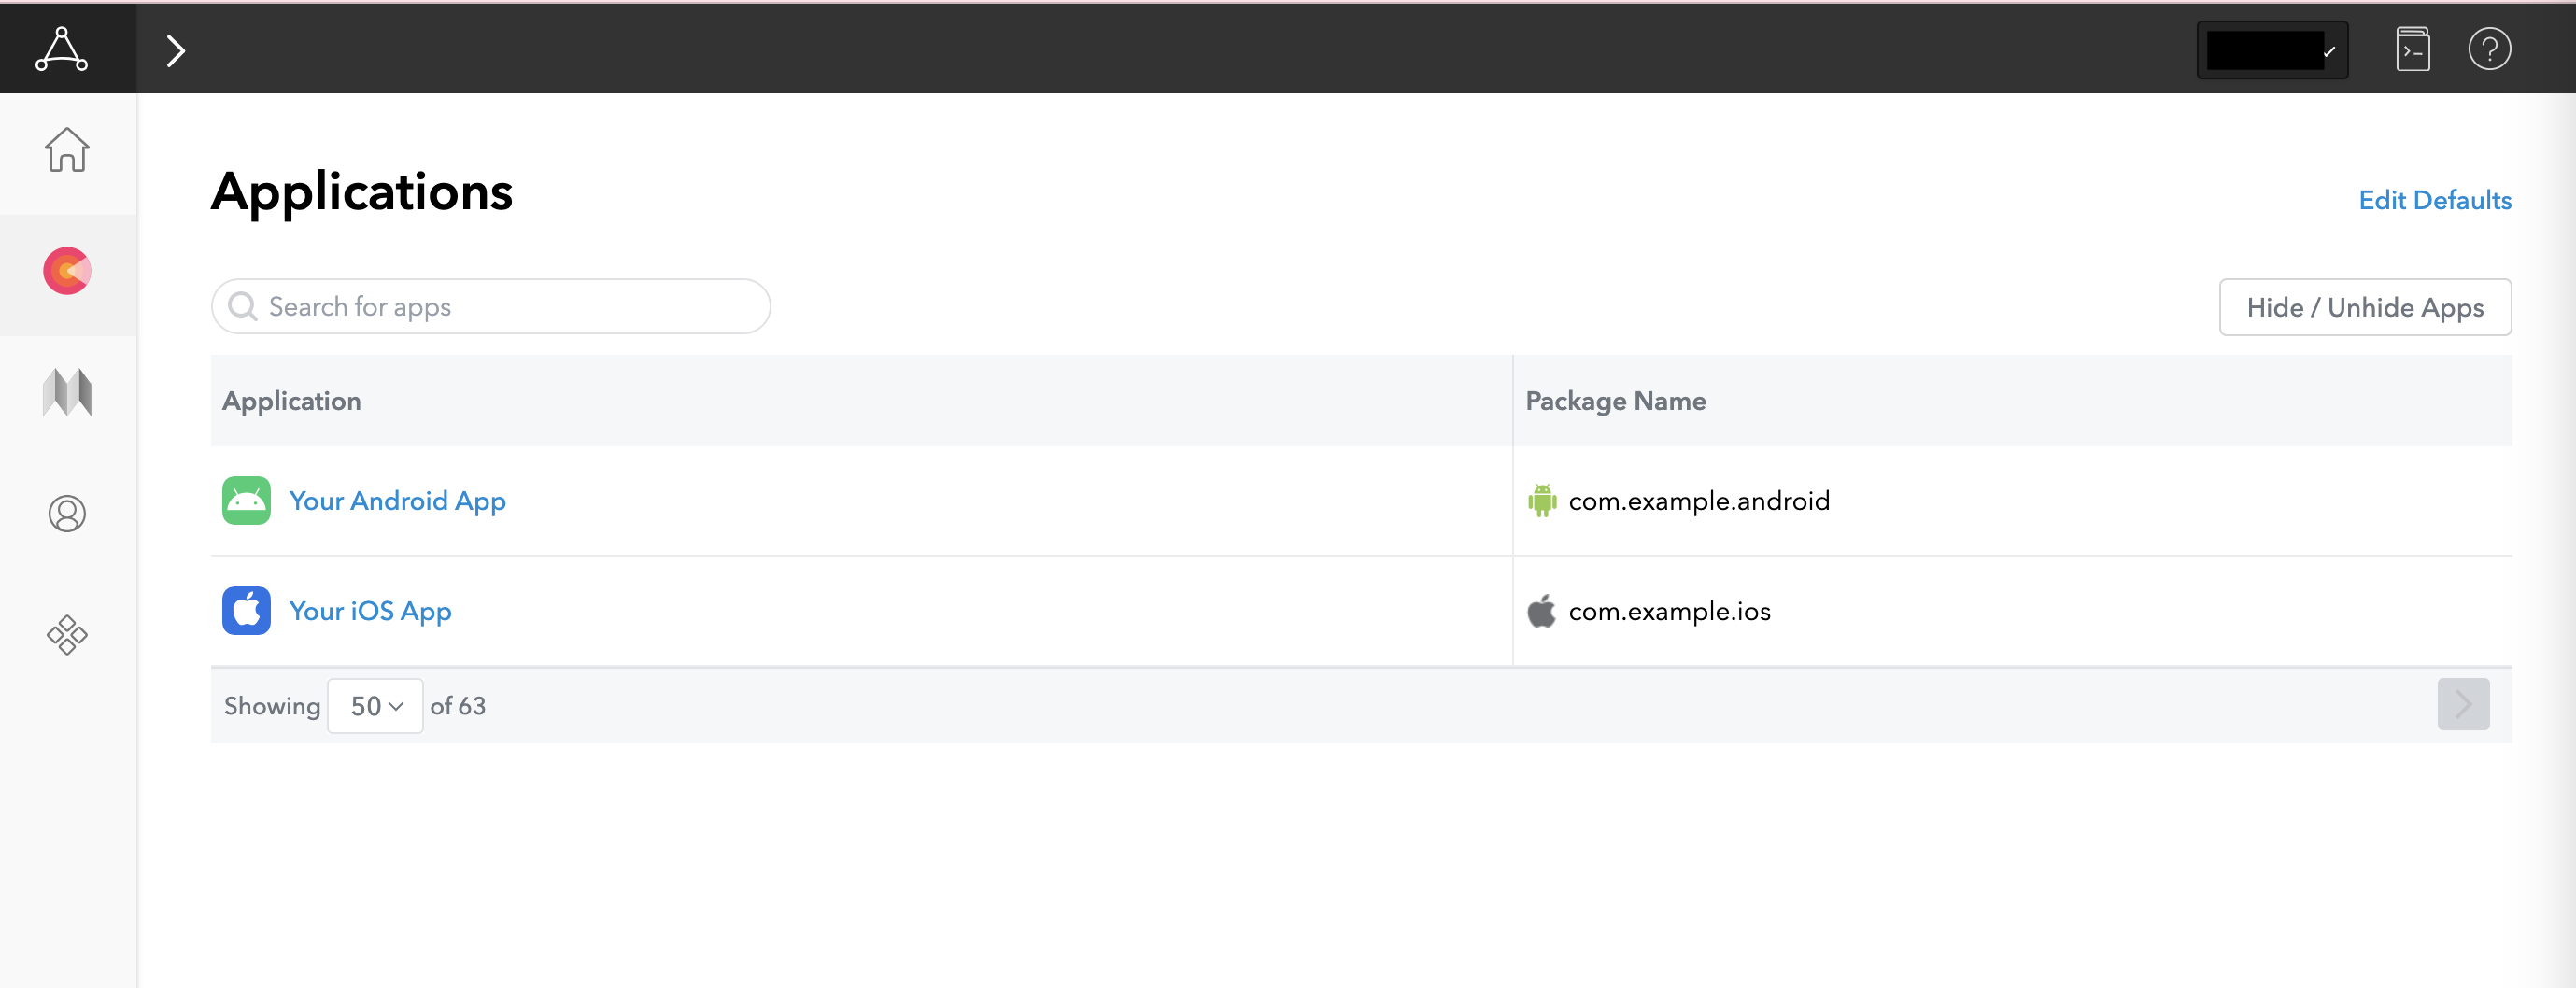The image size is (2576, 988).
Task: Open the account selector dropdown in top bar
Action: 2272,49
